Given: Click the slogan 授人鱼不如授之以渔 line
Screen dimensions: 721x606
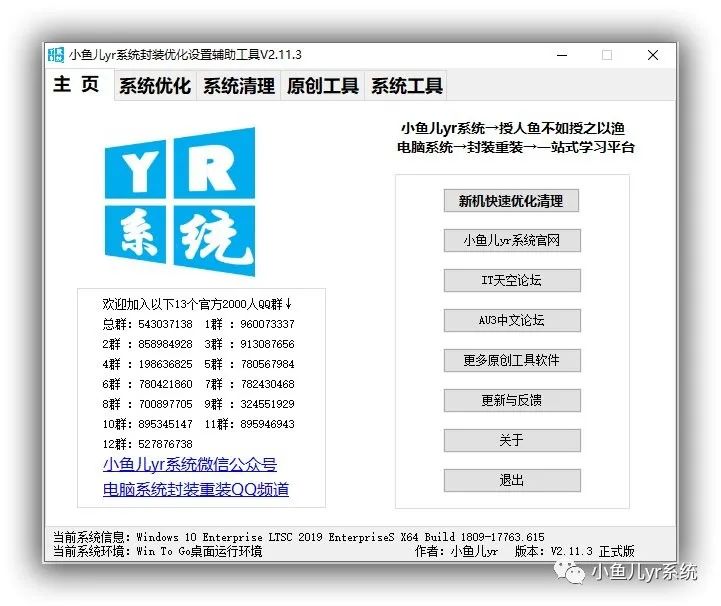Looking at the screenshot, I should click(x=513, y=128).
